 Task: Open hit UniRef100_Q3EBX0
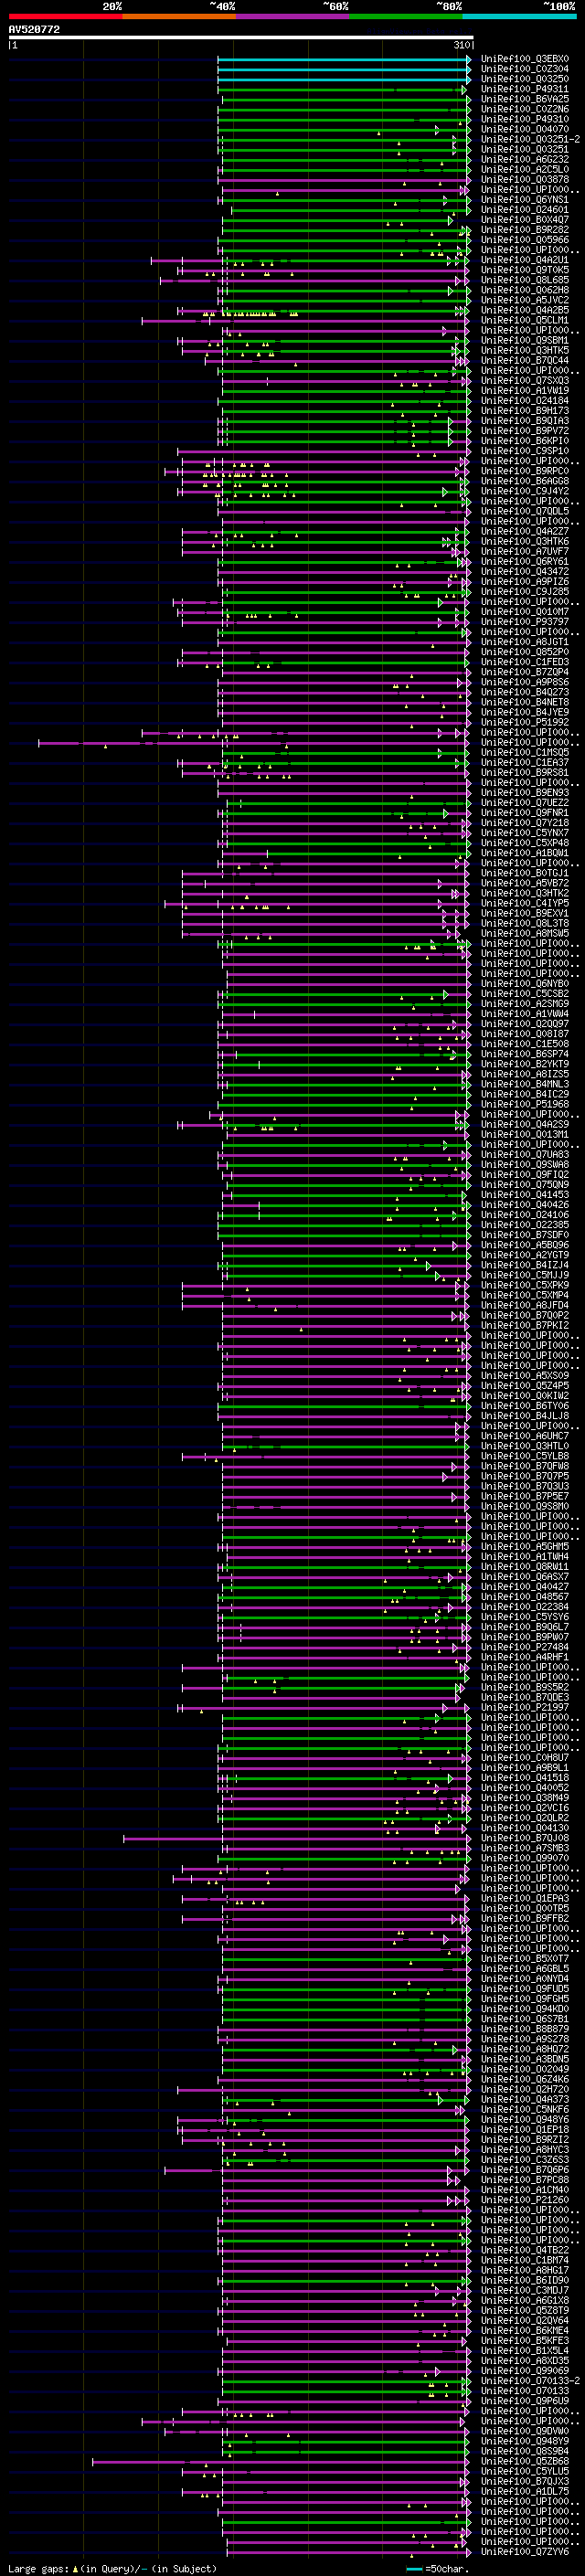(x=525, y=59)
